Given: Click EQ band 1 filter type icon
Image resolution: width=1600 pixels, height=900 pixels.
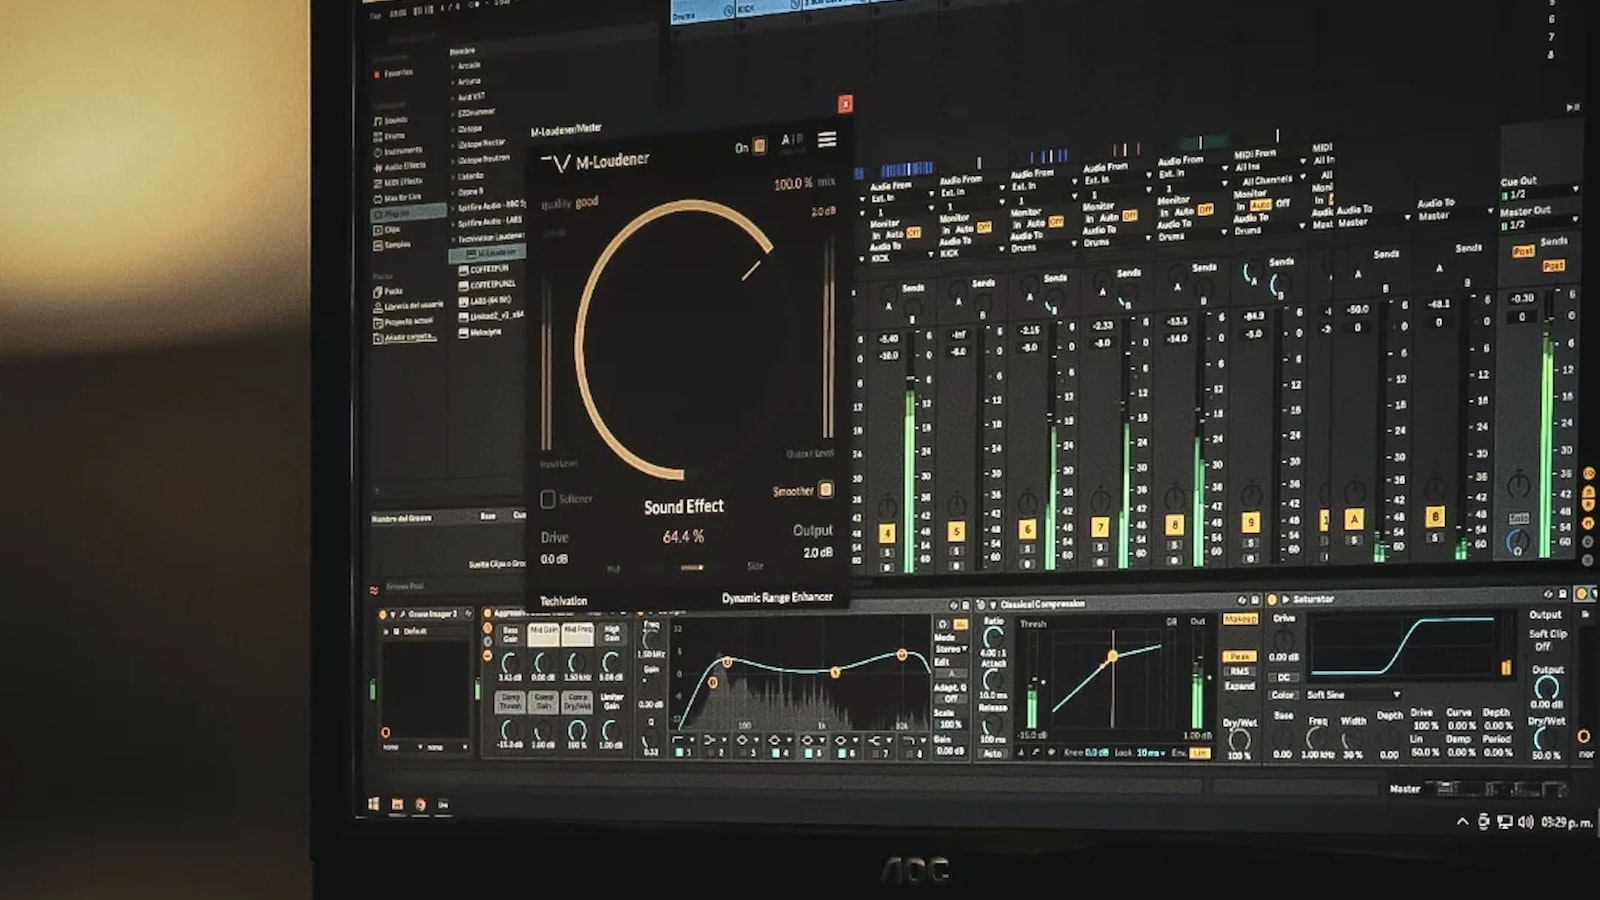Looking at the screenshot, I should (680, 740).
